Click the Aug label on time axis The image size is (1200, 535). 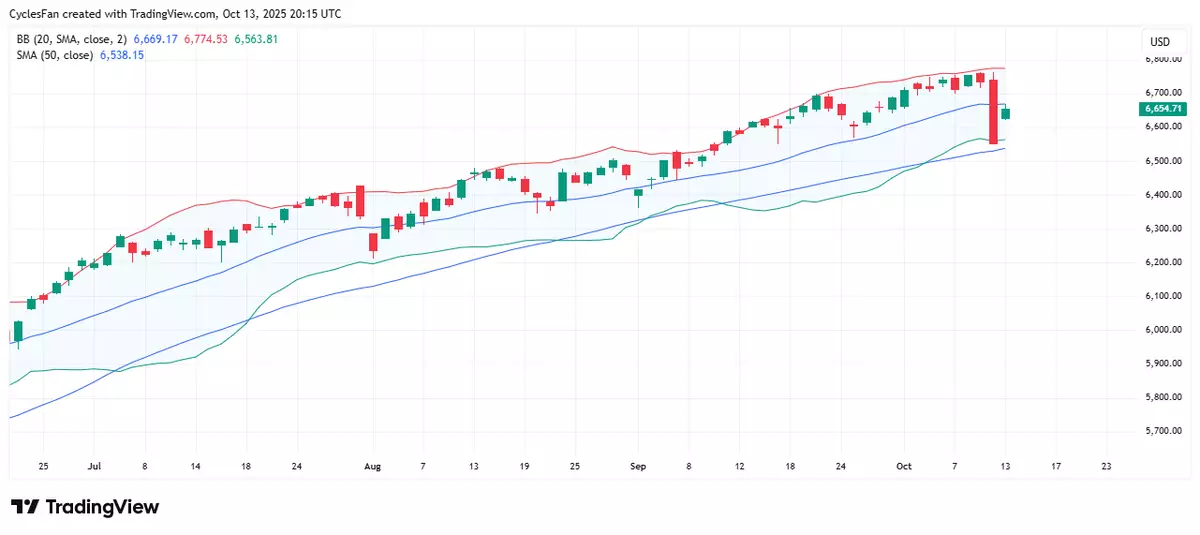point(373,466)
